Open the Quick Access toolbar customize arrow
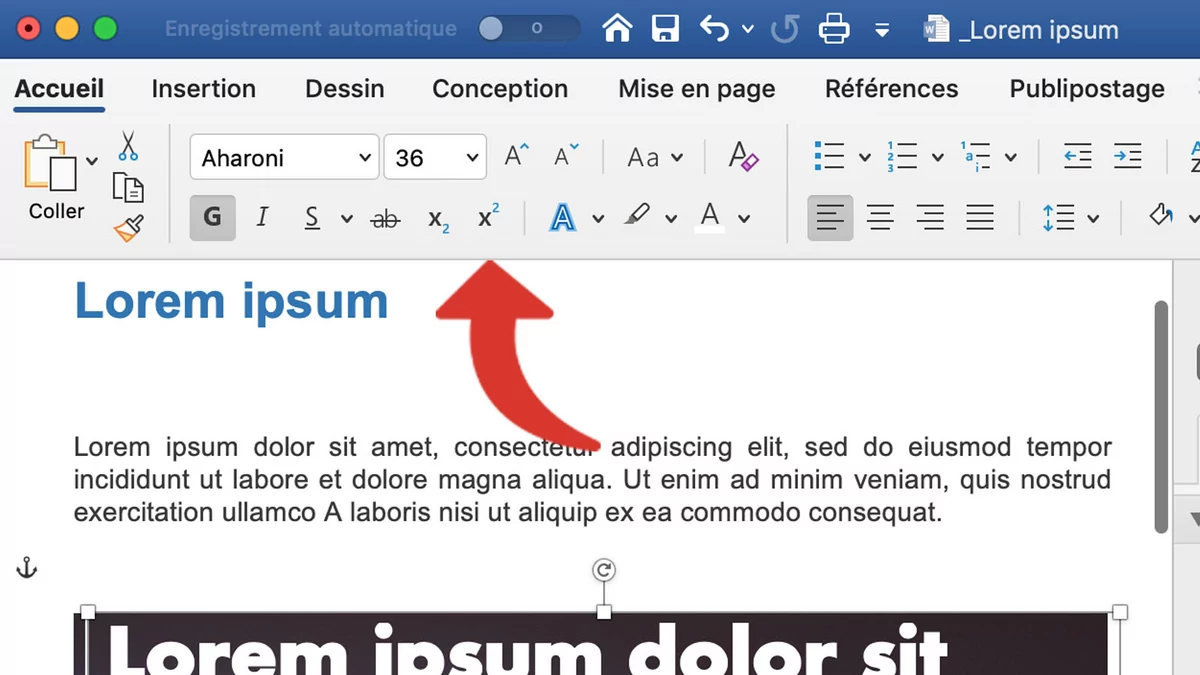Viewport: 1200px width, 675px height. pos(882,30)
